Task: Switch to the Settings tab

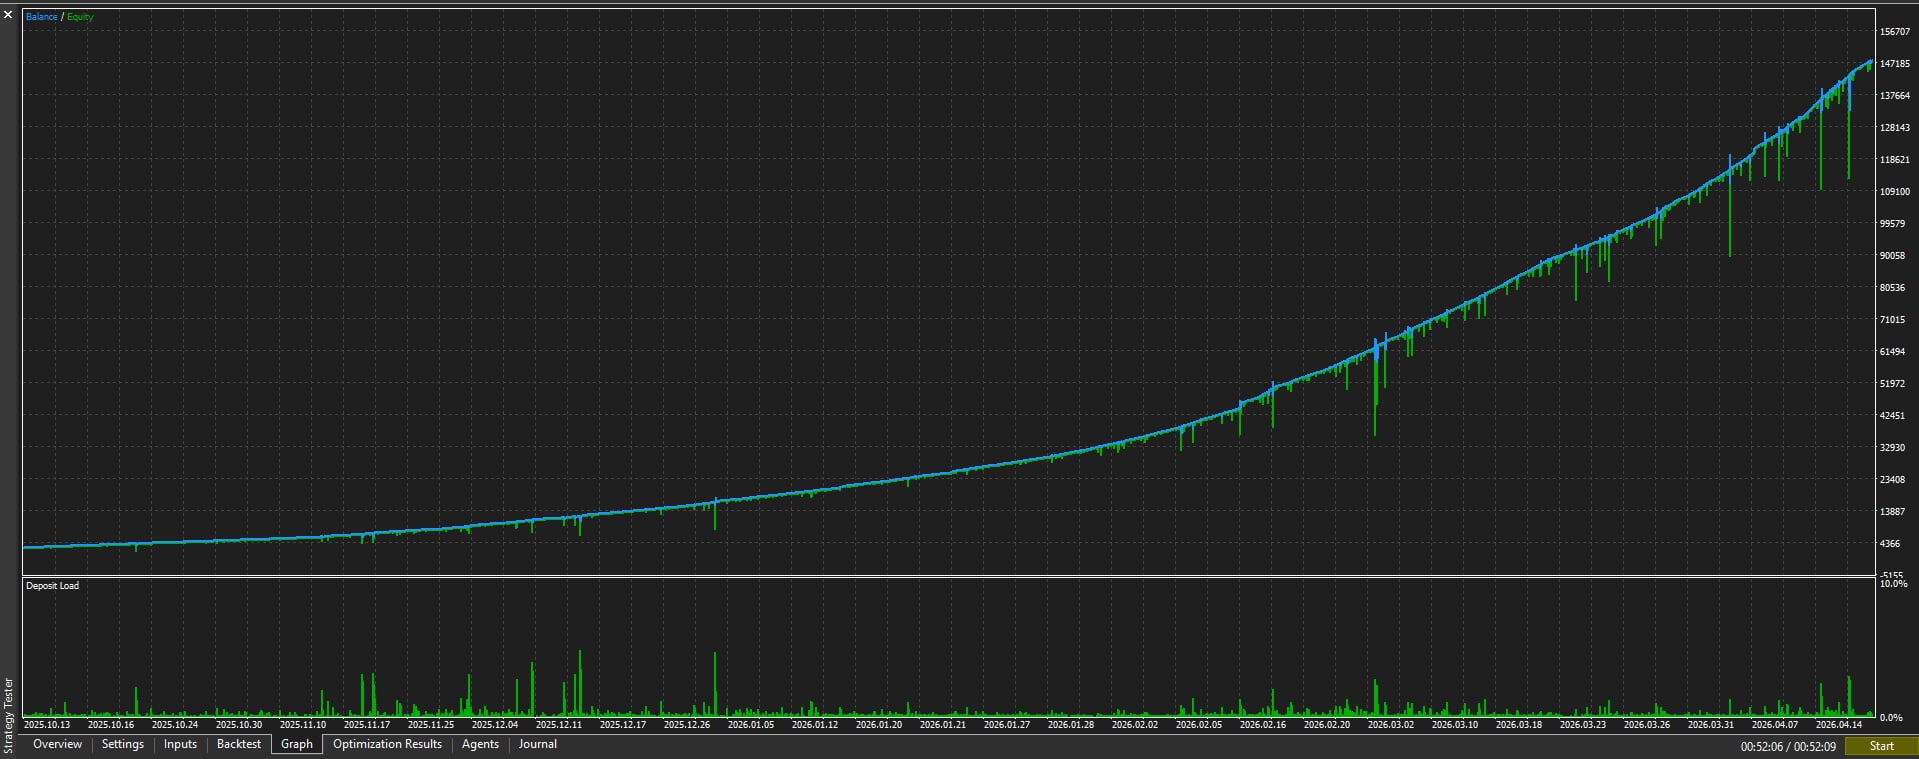Action: [x=123, y=745]
